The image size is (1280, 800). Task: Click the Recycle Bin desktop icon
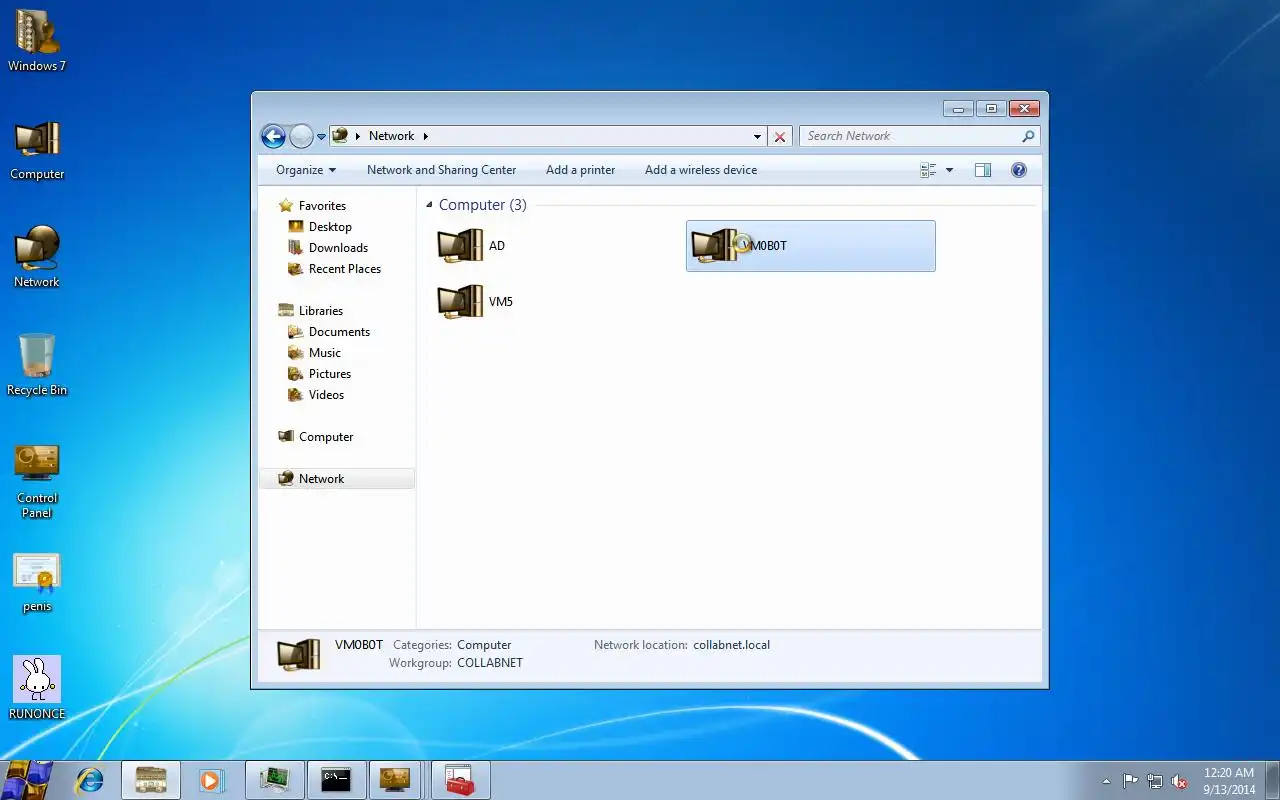[37, 364]
